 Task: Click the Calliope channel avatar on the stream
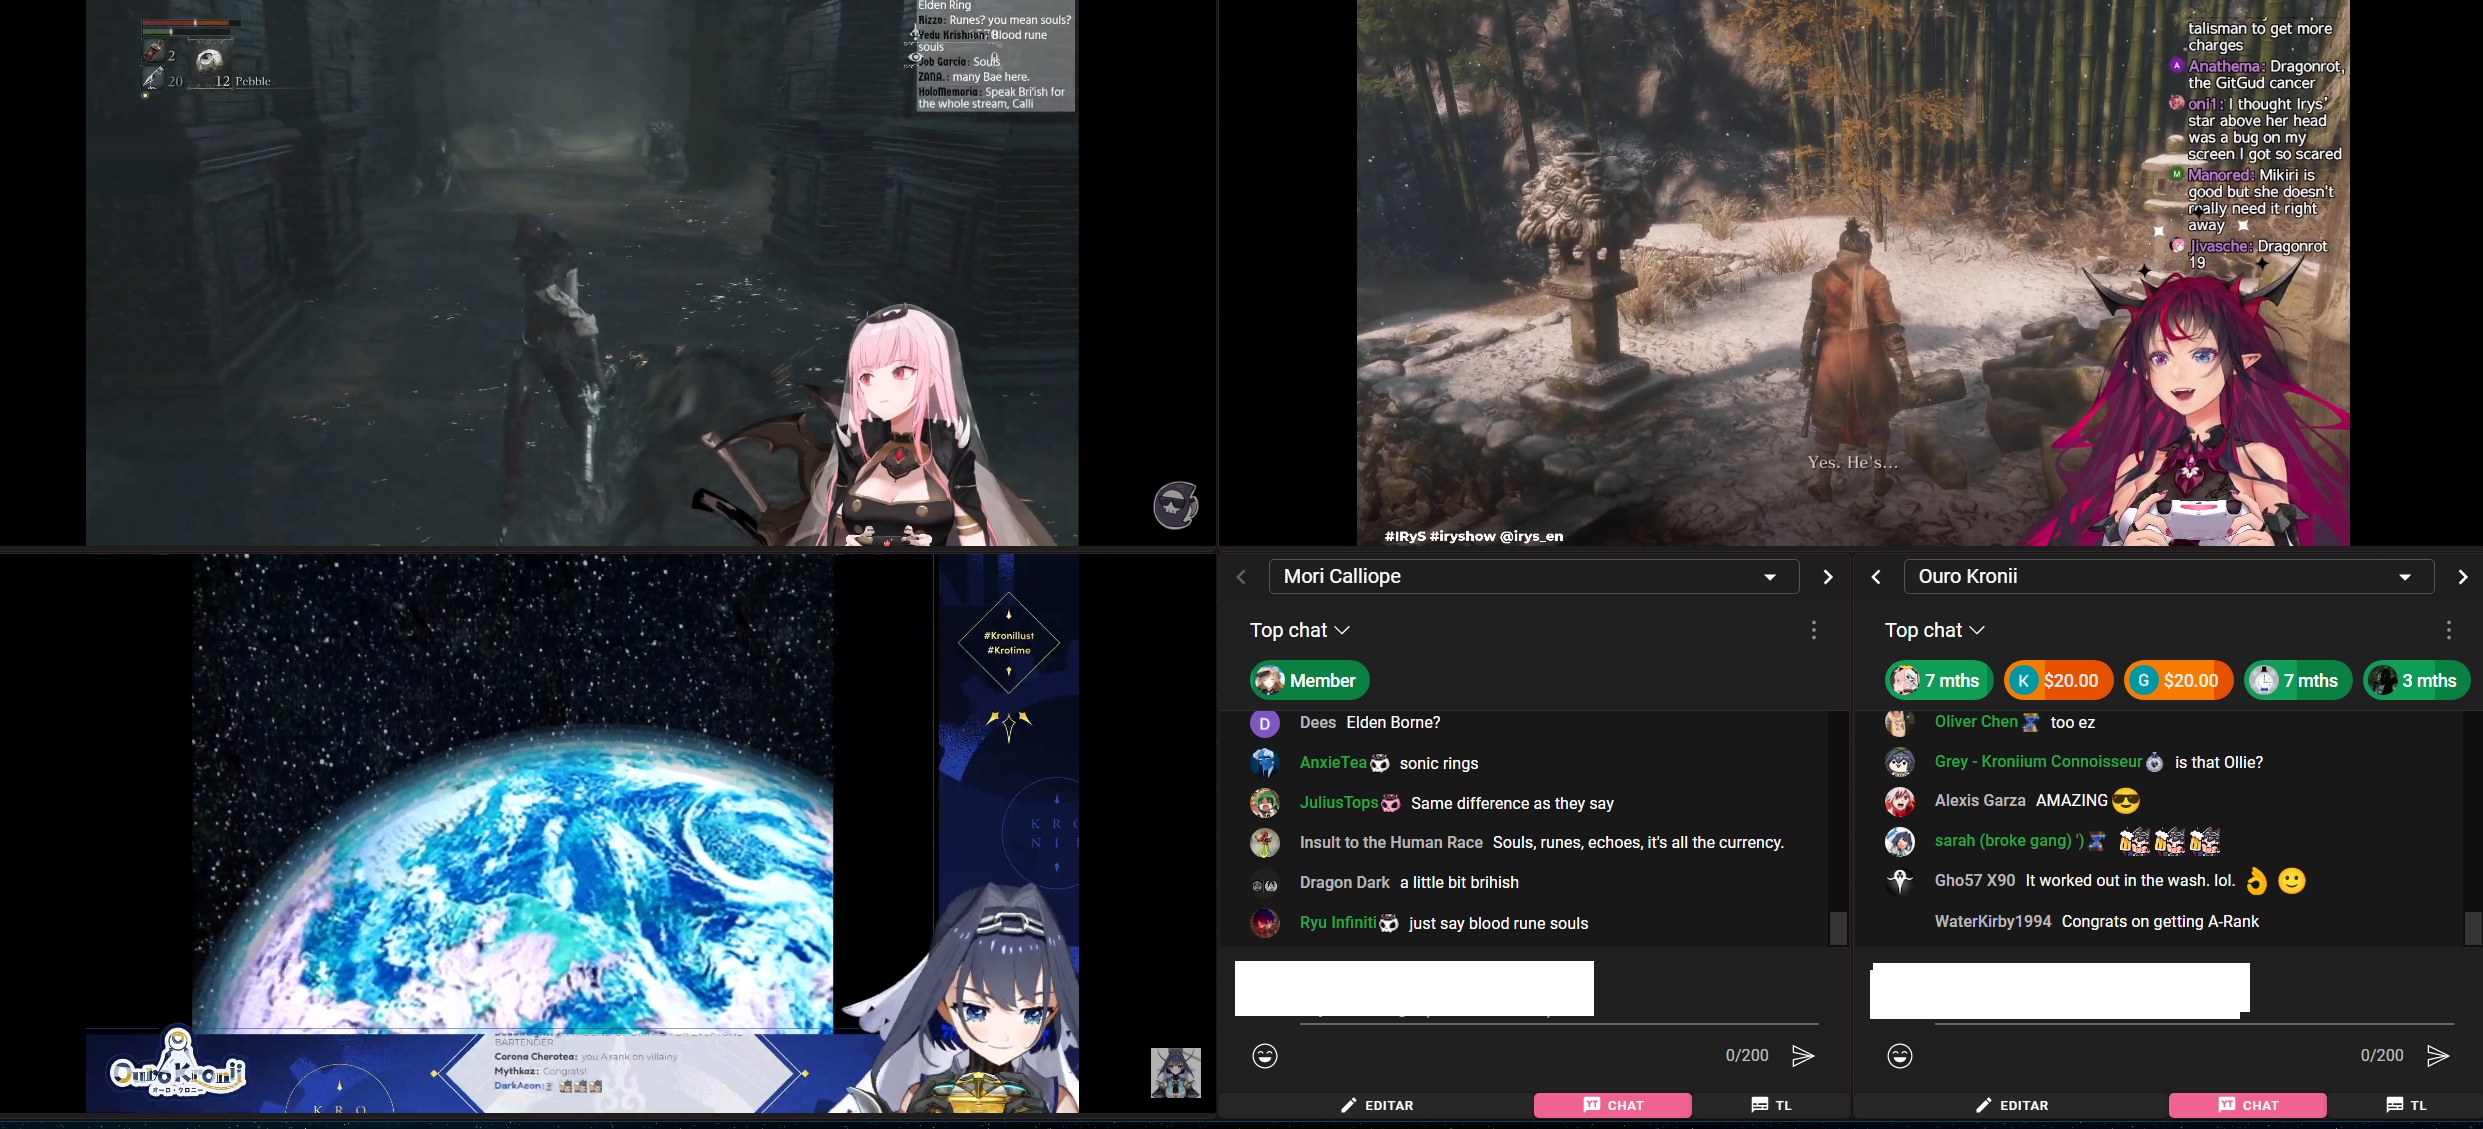coord(1176,505)
